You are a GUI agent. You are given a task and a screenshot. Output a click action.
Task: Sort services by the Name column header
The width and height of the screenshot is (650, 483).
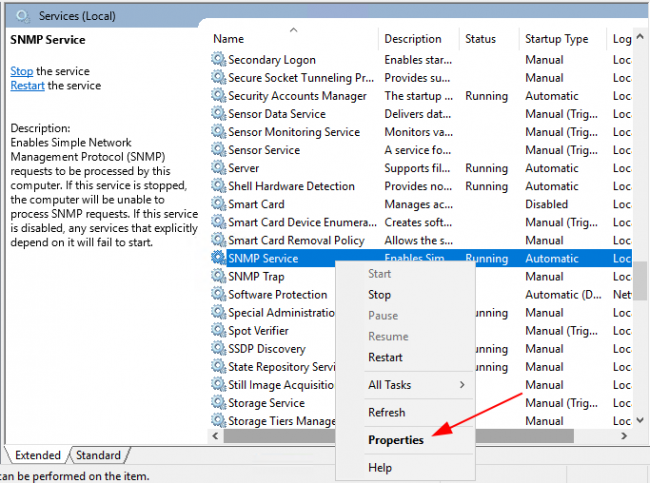pyautogui.click(x=229, y=39)
